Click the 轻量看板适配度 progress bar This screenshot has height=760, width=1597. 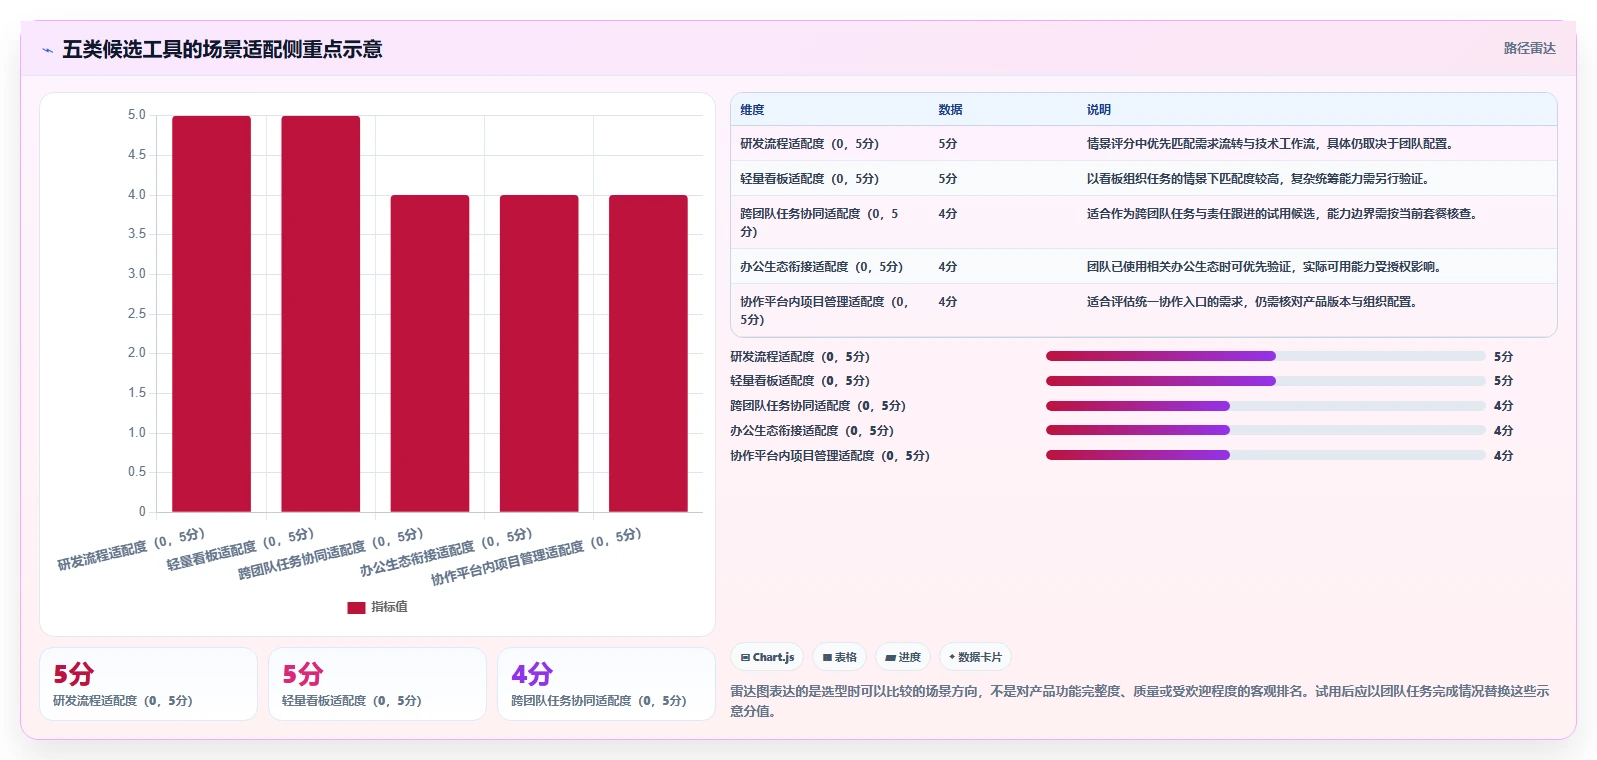point(1266,381)
